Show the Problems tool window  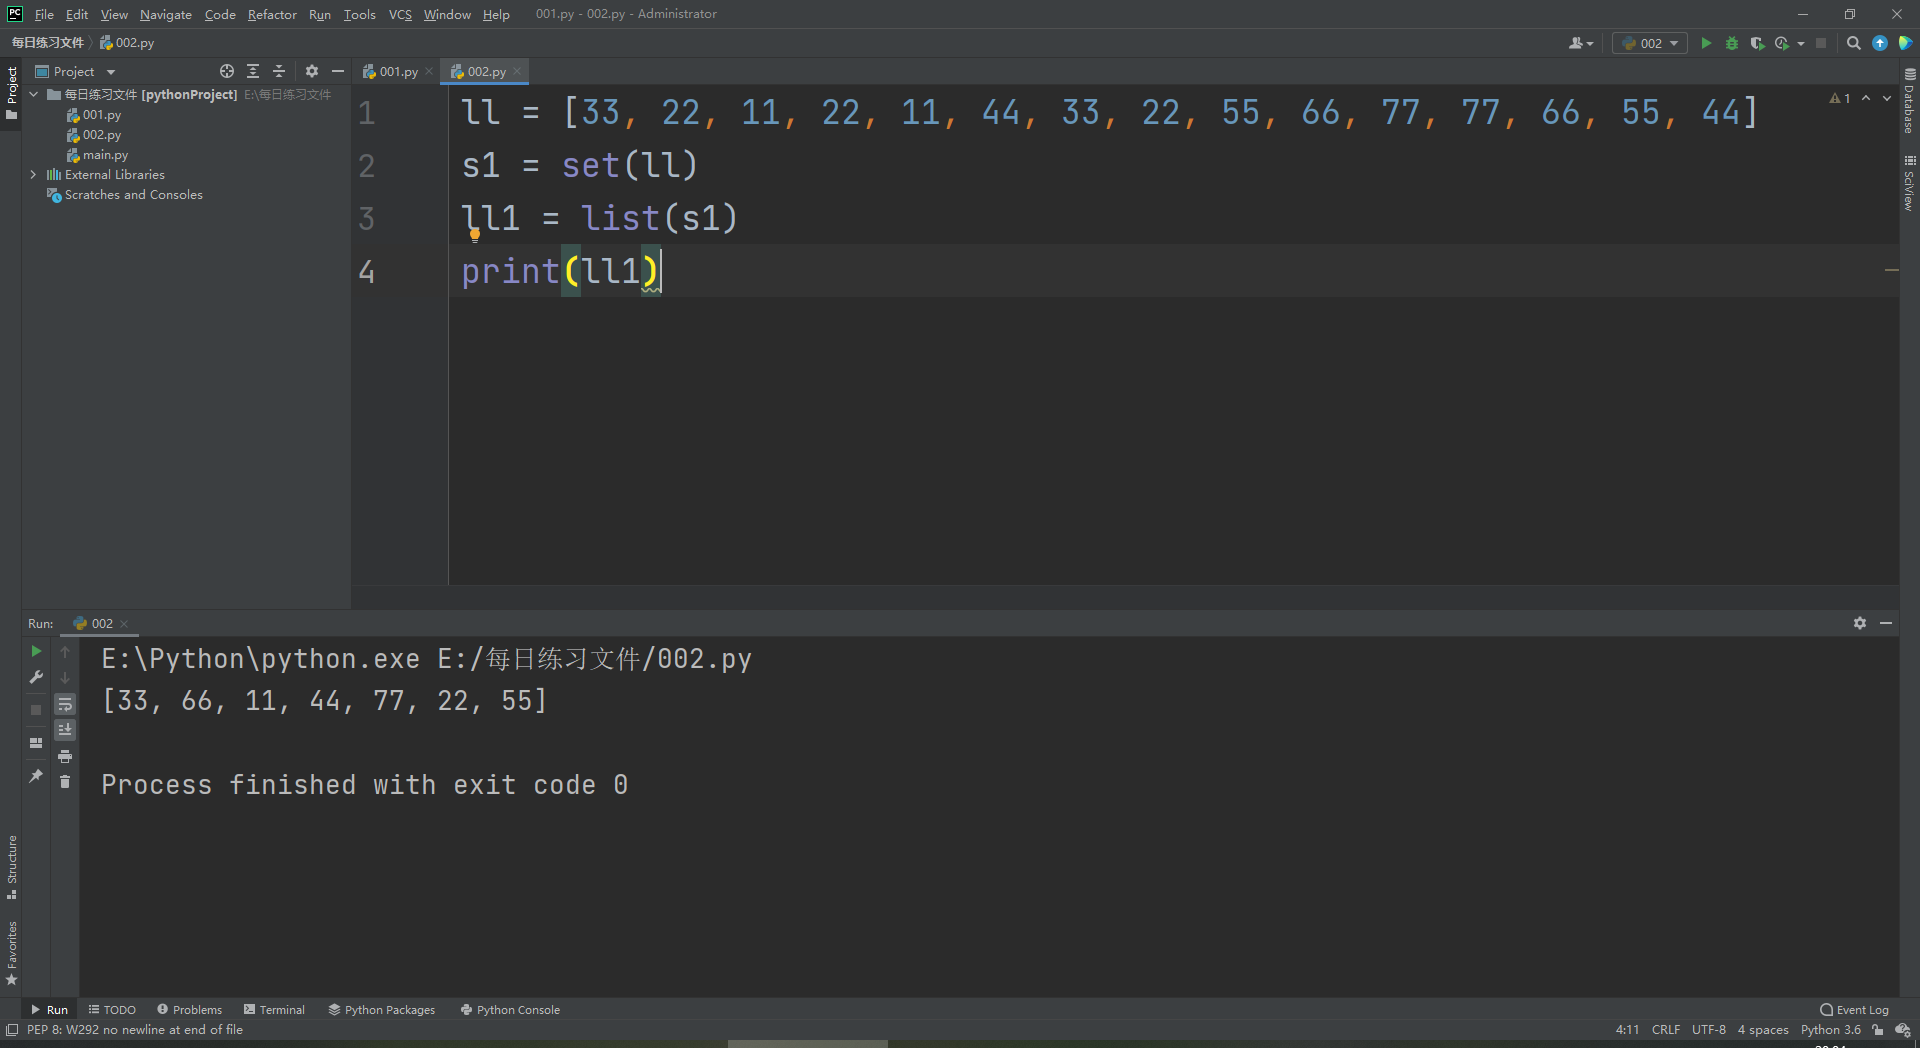pos(189,1010)
